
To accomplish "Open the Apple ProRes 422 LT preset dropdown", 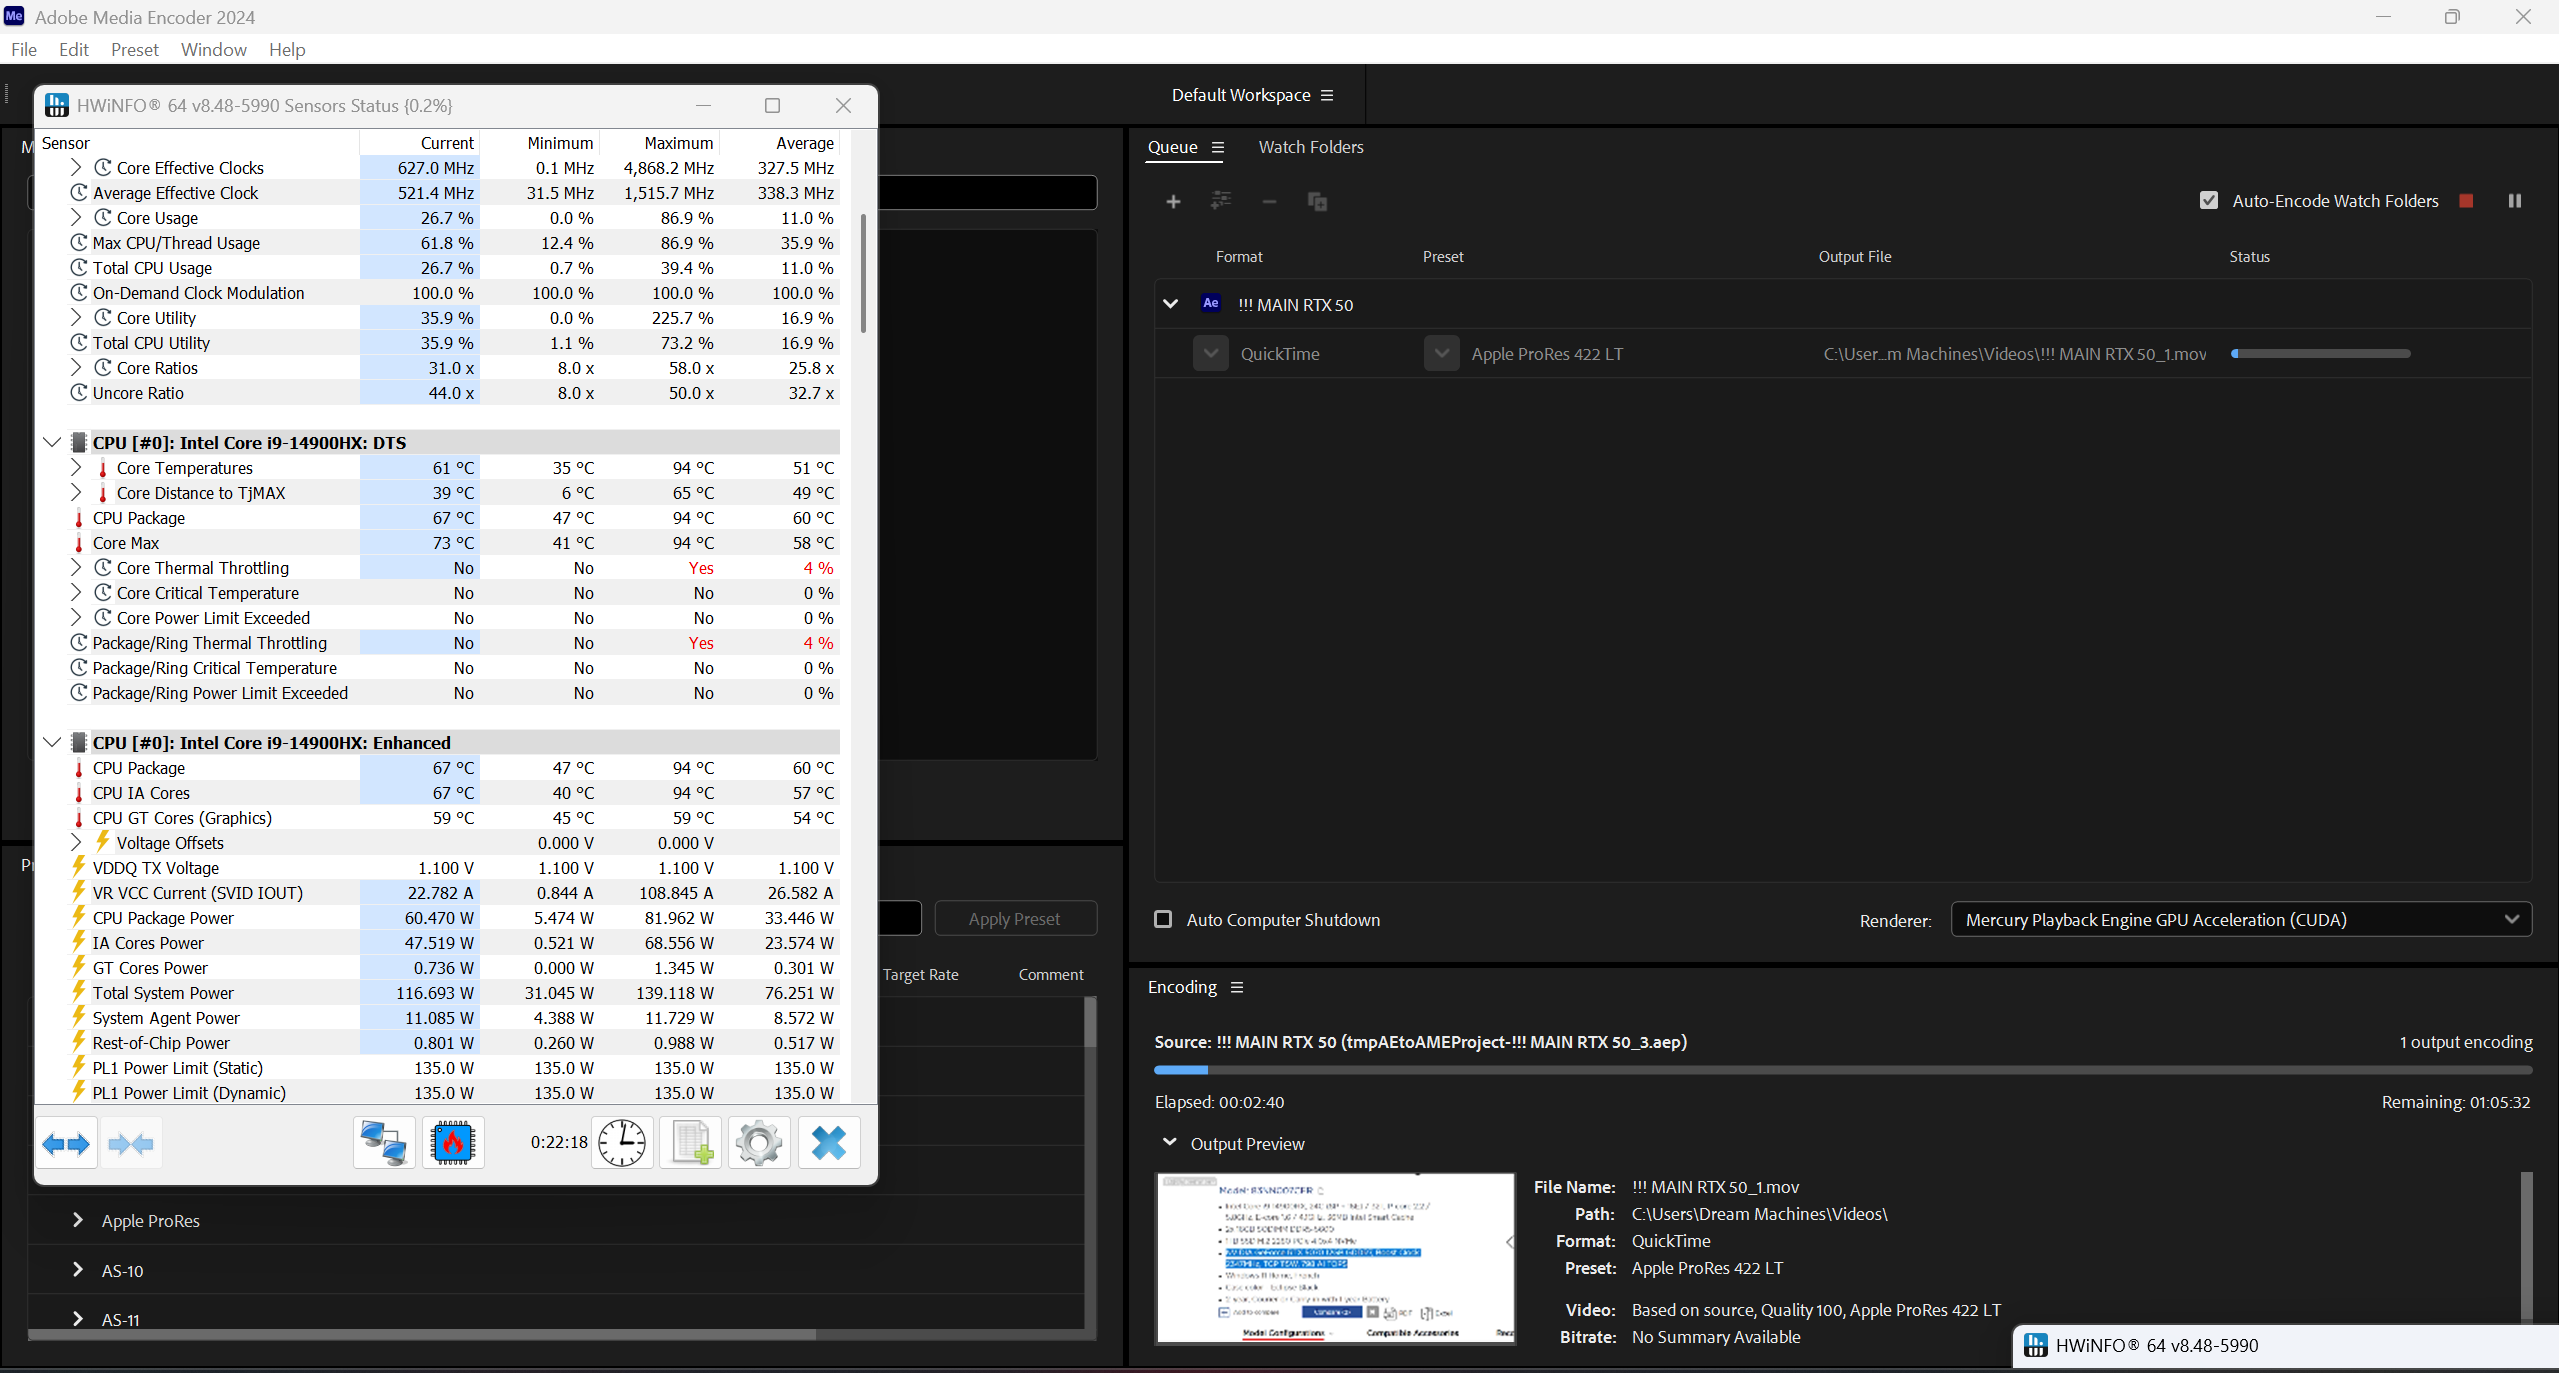I will point(1442,354).
